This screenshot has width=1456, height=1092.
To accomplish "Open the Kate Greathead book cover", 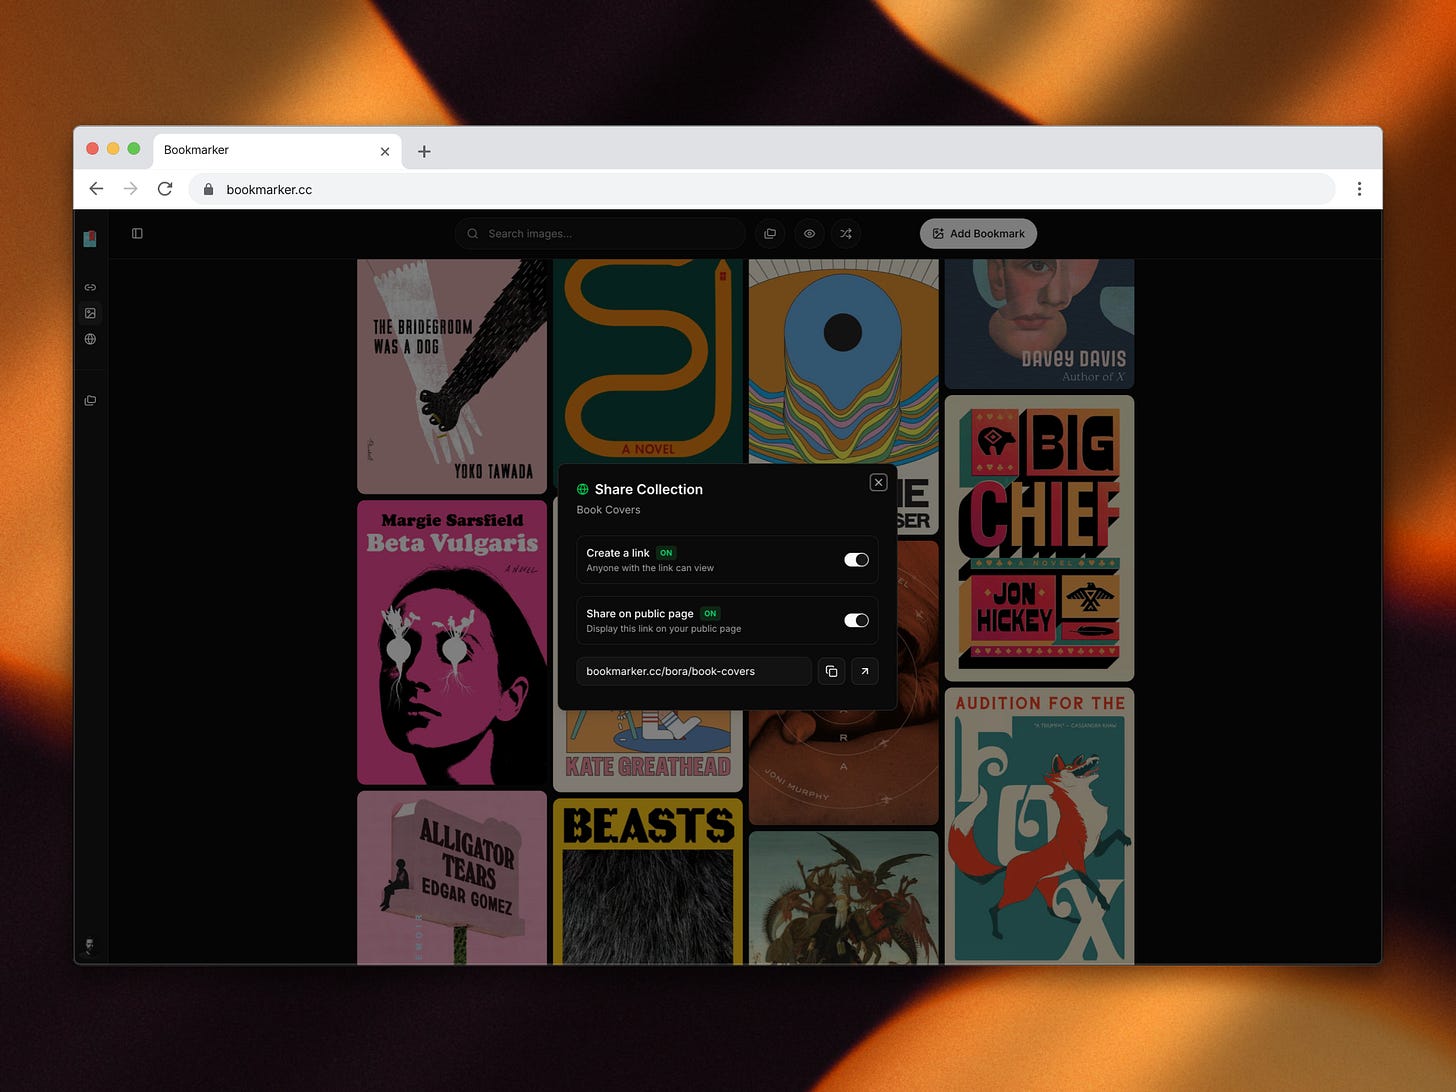I will (648, 750).
